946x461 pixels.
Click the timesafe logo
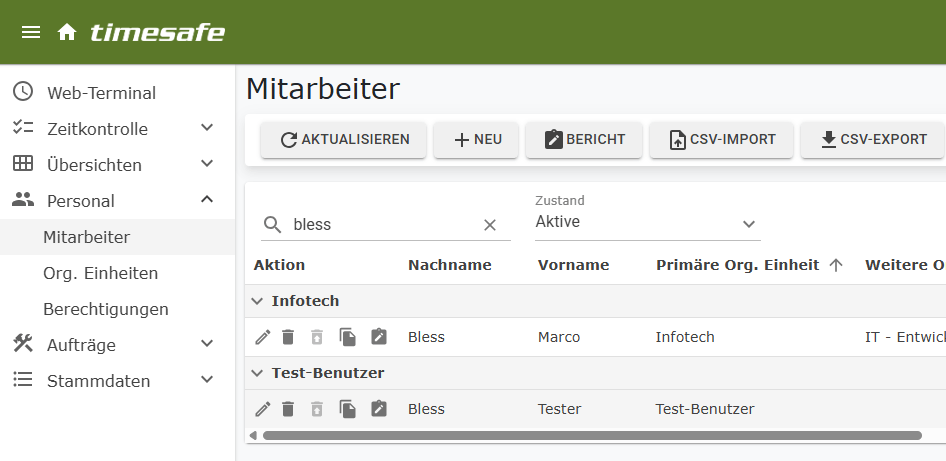point(157,32)
